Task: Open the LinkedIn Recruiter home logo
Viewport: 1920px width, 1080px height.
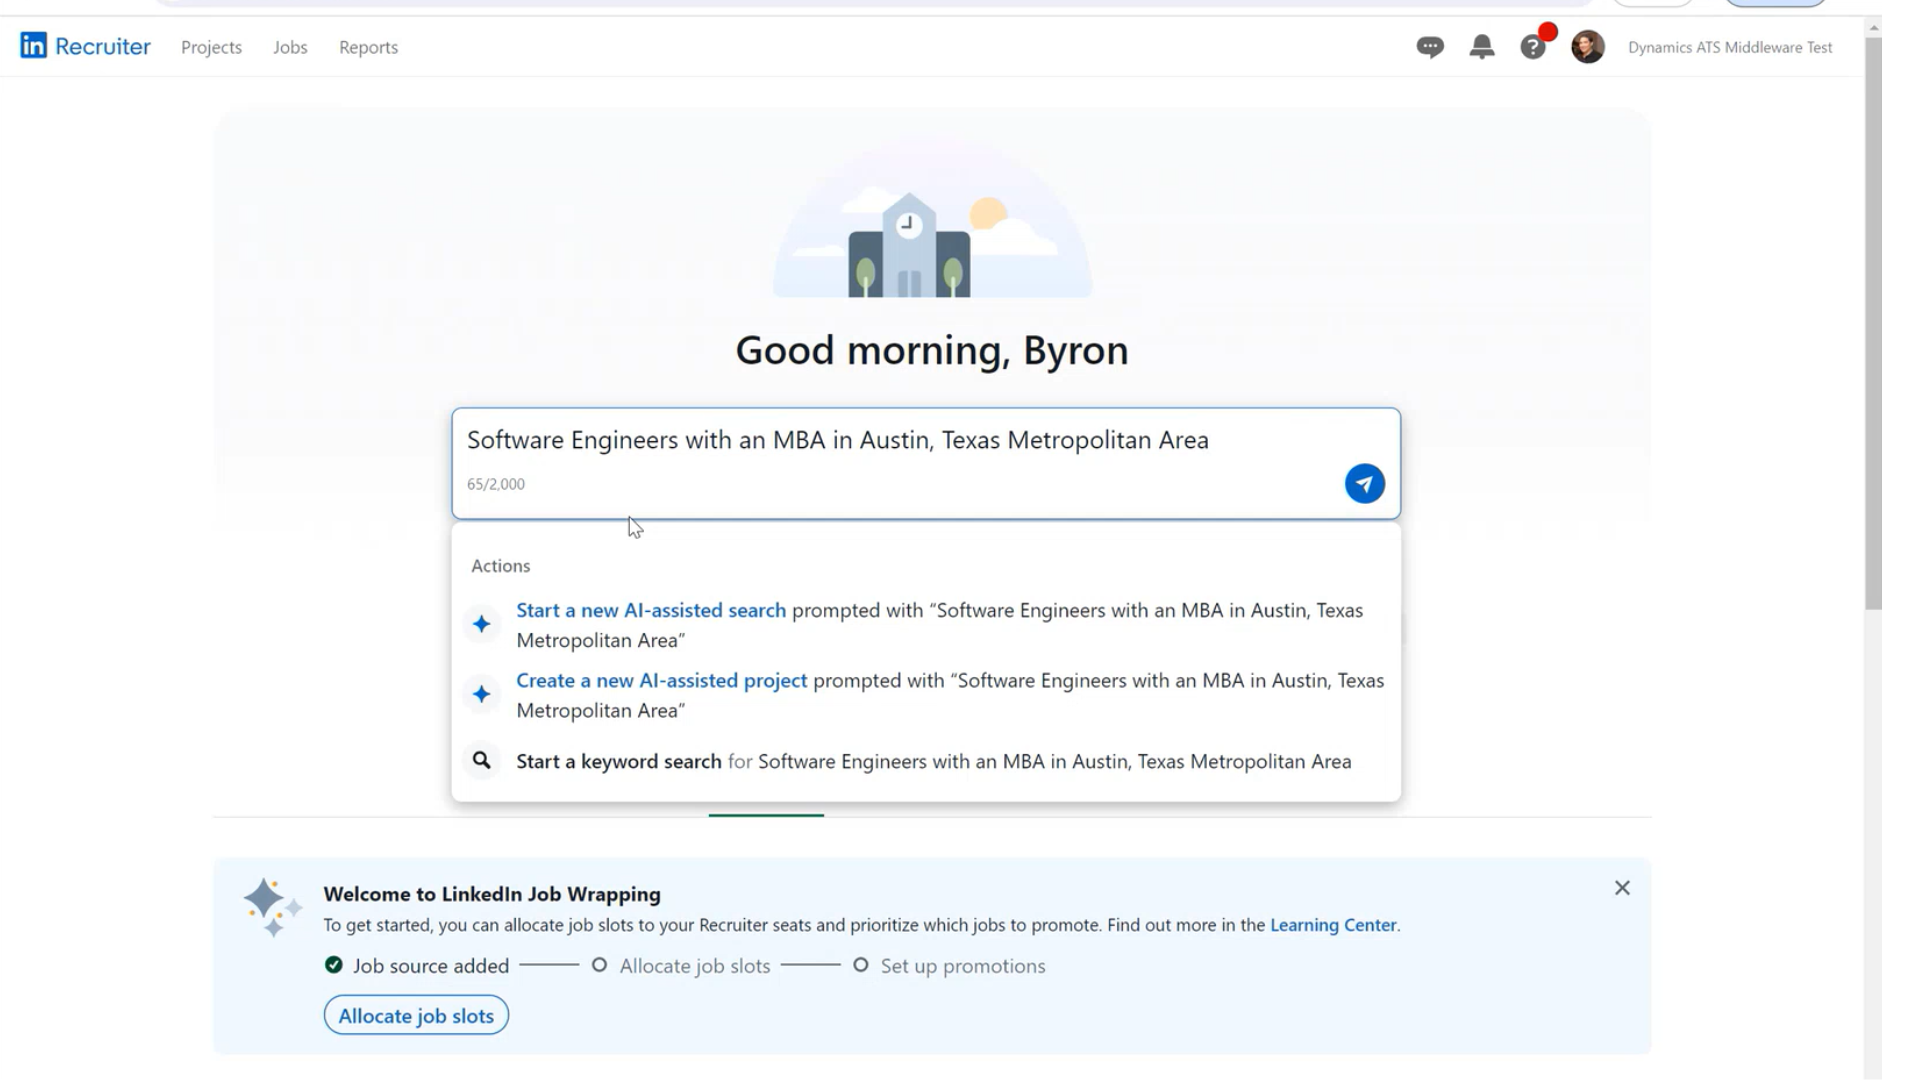Action: (85, 46)
